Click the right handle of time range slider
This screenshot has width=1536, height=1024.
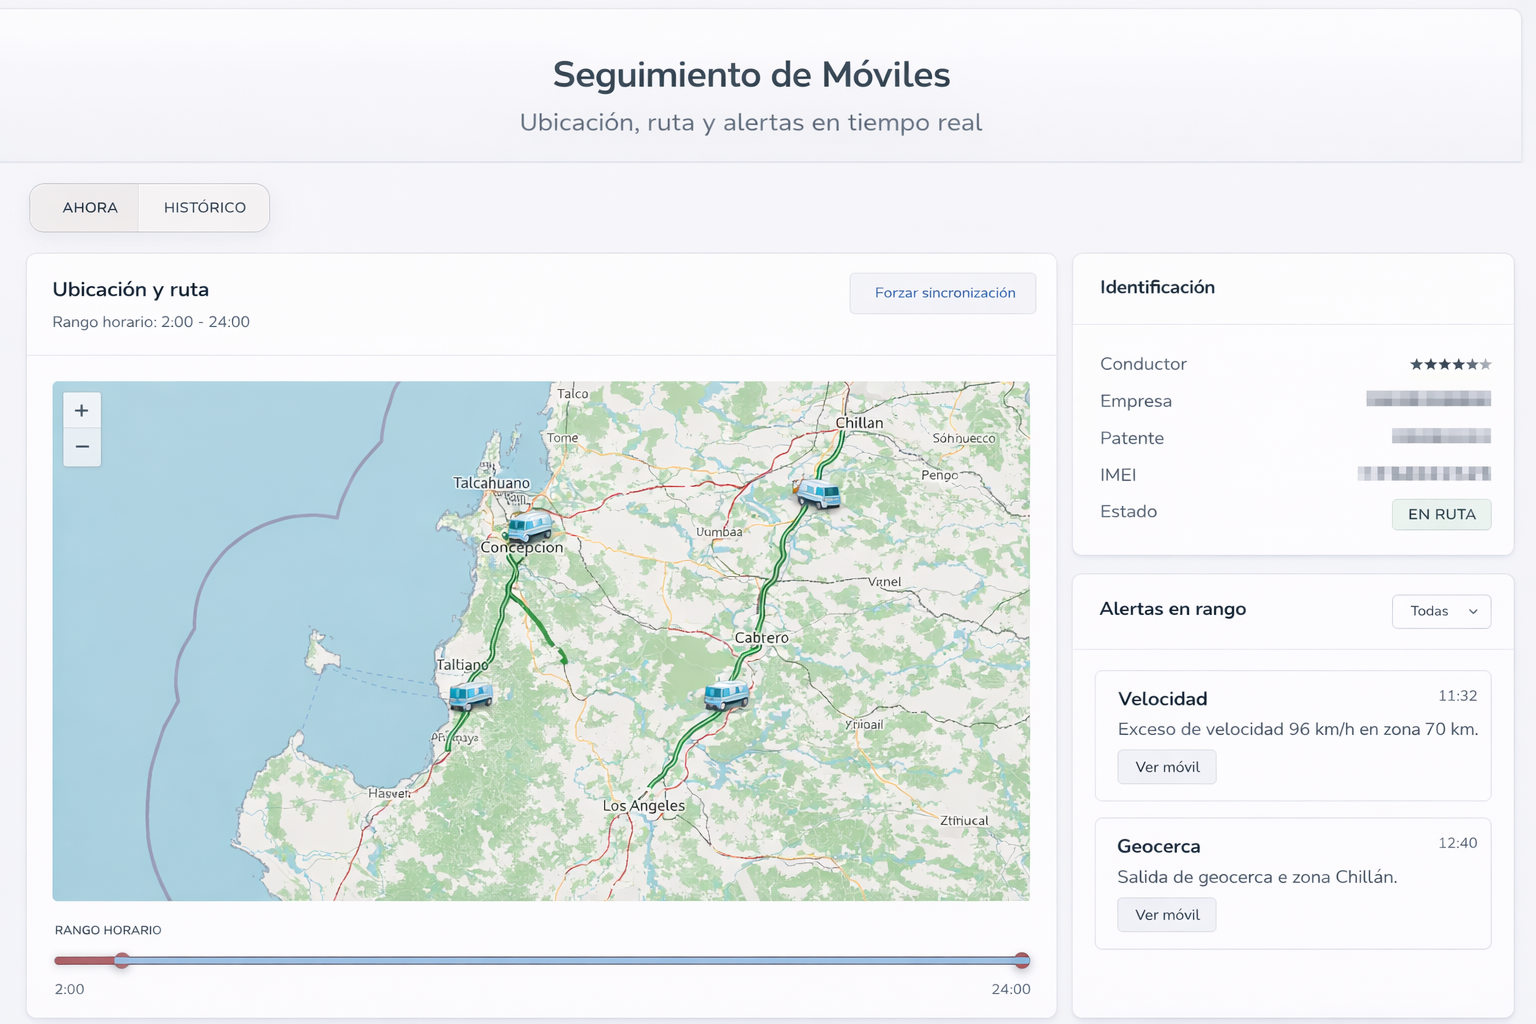[x=1022, y=961]
